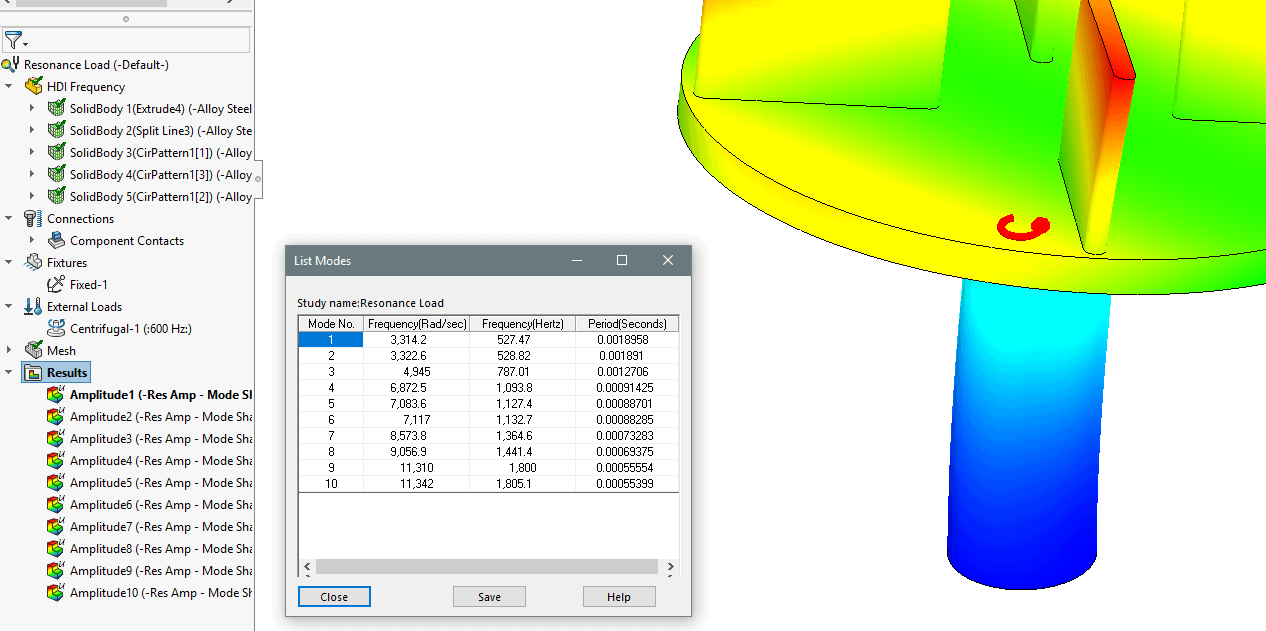Screen dimensions: 1266x631
Task: Select the Resonance Load study icon
Action: click(x=11, y=65)
